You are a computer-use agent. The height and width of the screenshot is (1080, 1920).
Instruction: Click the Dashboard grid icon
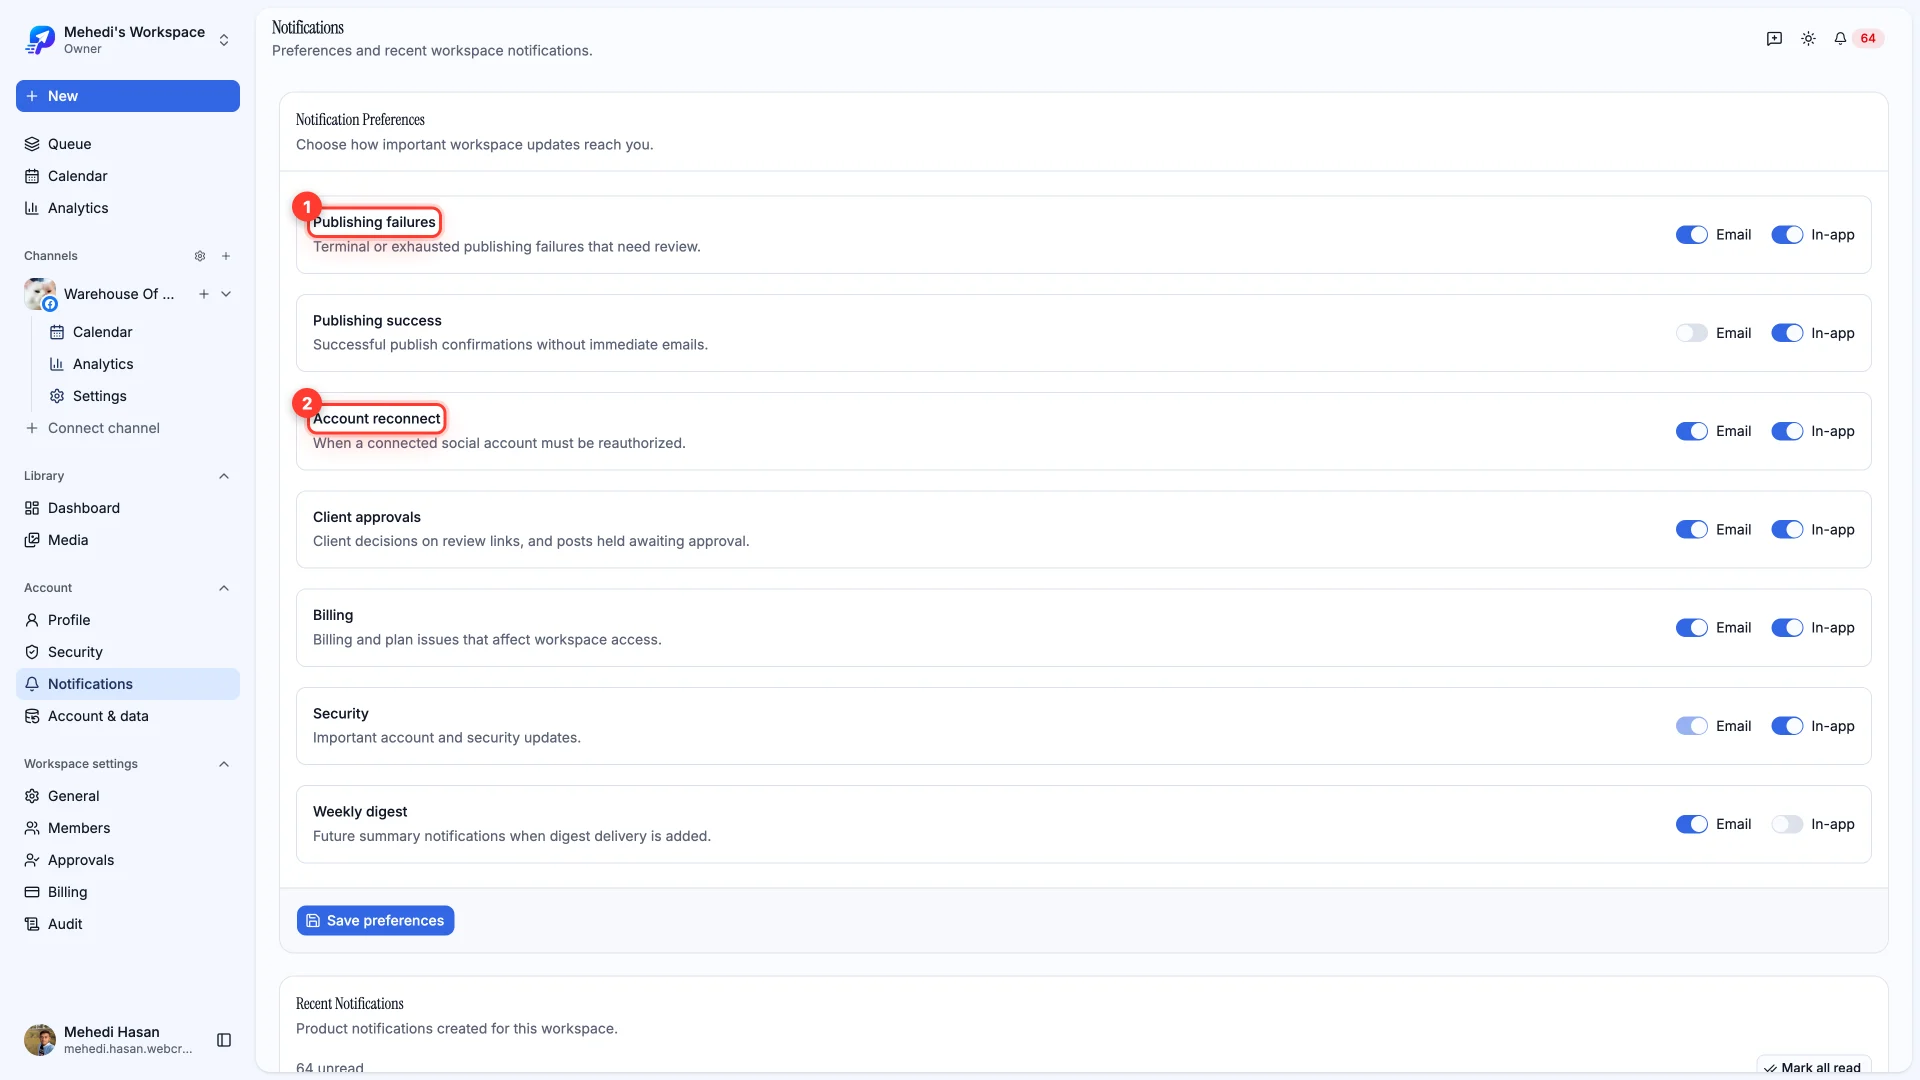coord(32,508)
